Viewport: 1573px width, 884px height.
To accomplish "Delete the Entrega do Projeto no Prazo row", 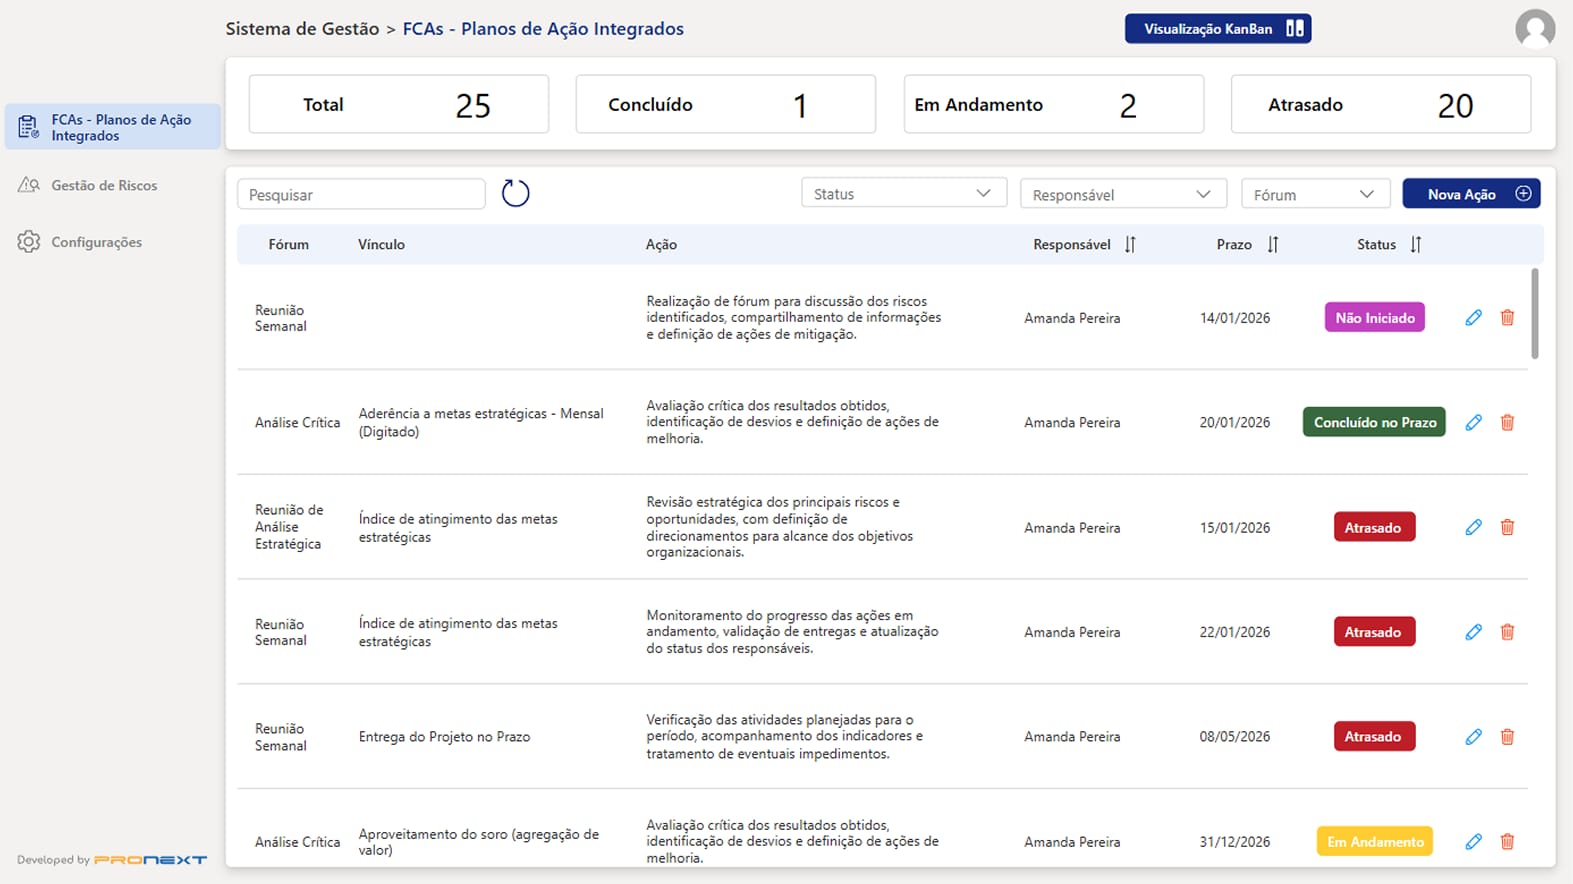I will [1507, 737].
